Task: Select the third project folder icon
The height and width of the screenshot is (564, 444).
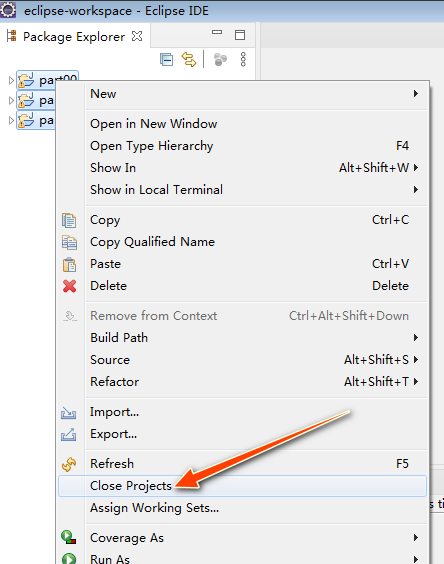Action: click(x=26, y=120)
